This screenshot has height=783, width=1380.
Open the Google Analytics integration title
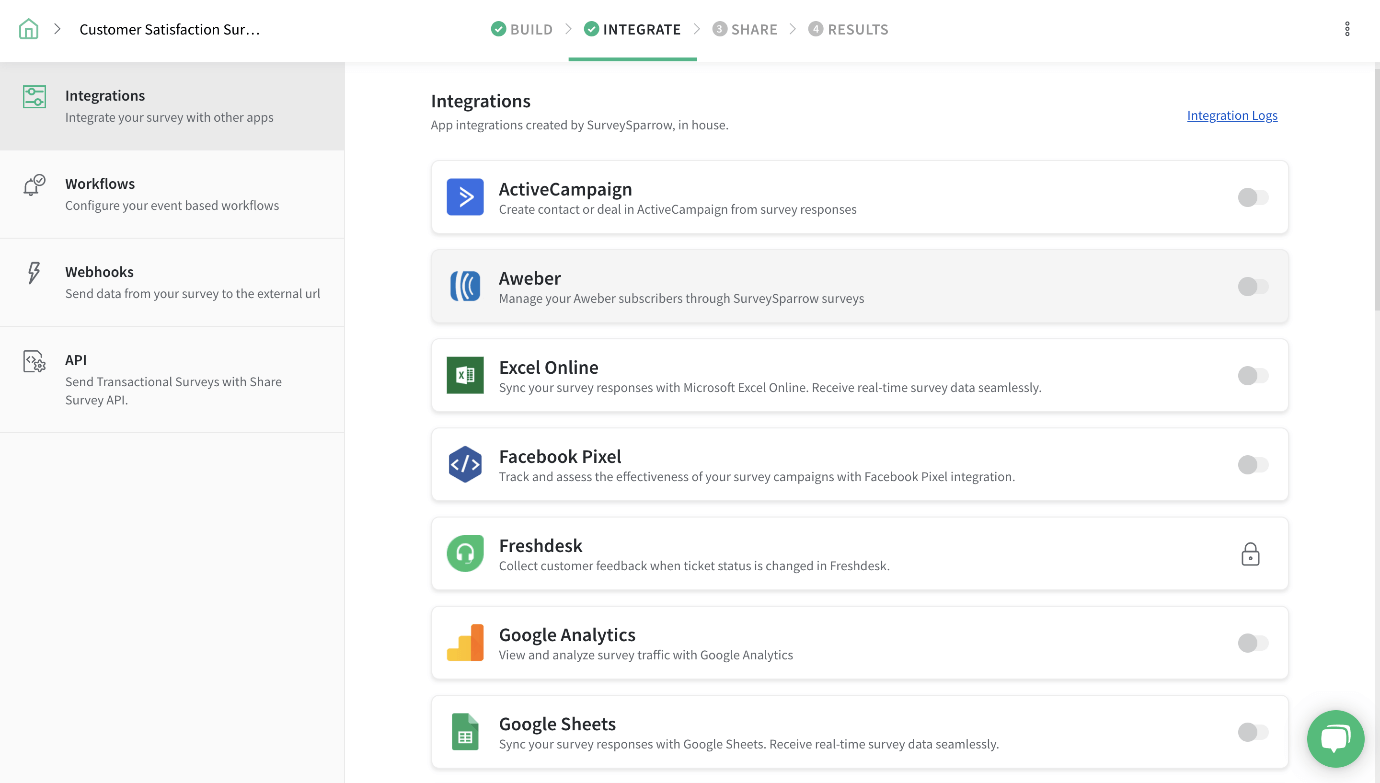tap(567, 634)
